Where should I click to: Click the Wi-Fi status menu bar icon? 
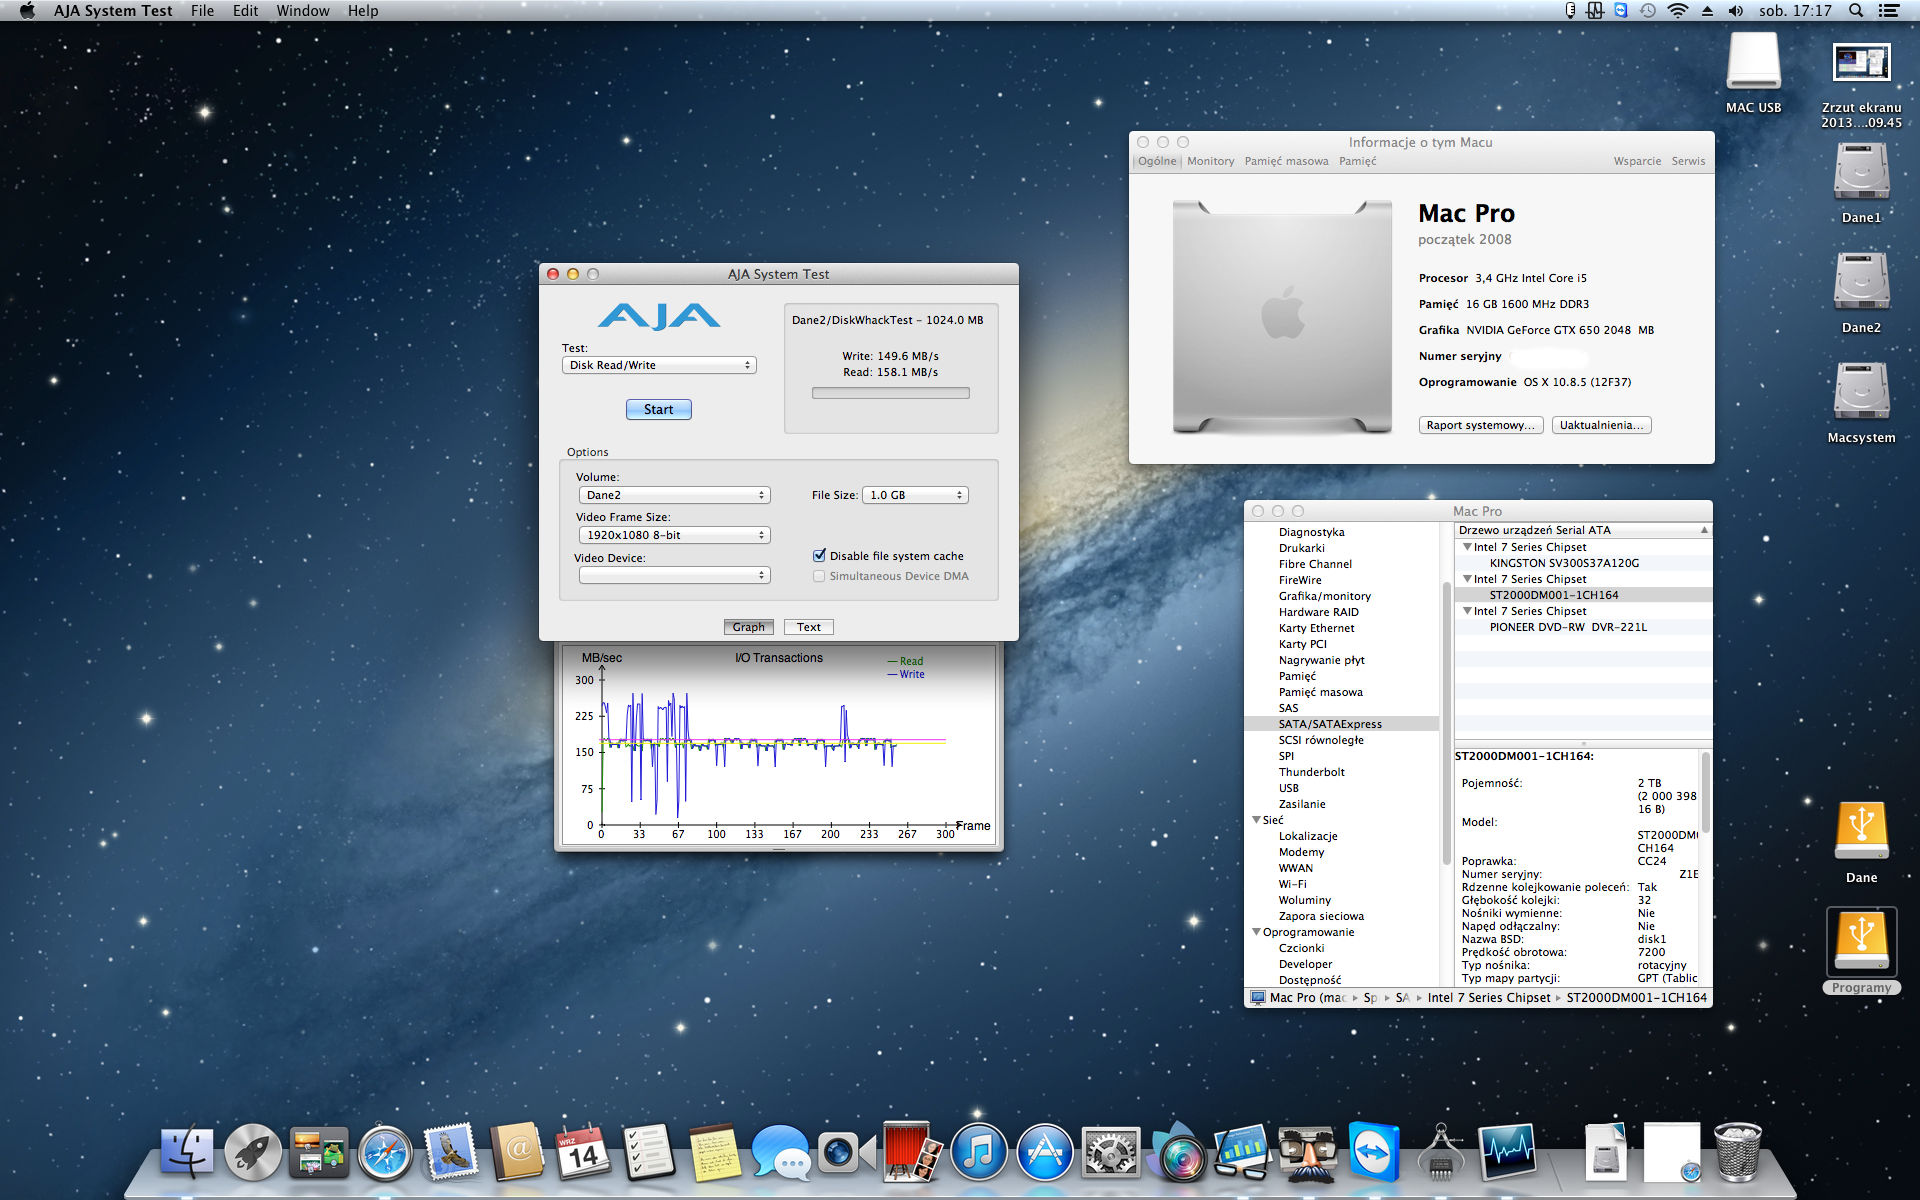point(1678,11)
